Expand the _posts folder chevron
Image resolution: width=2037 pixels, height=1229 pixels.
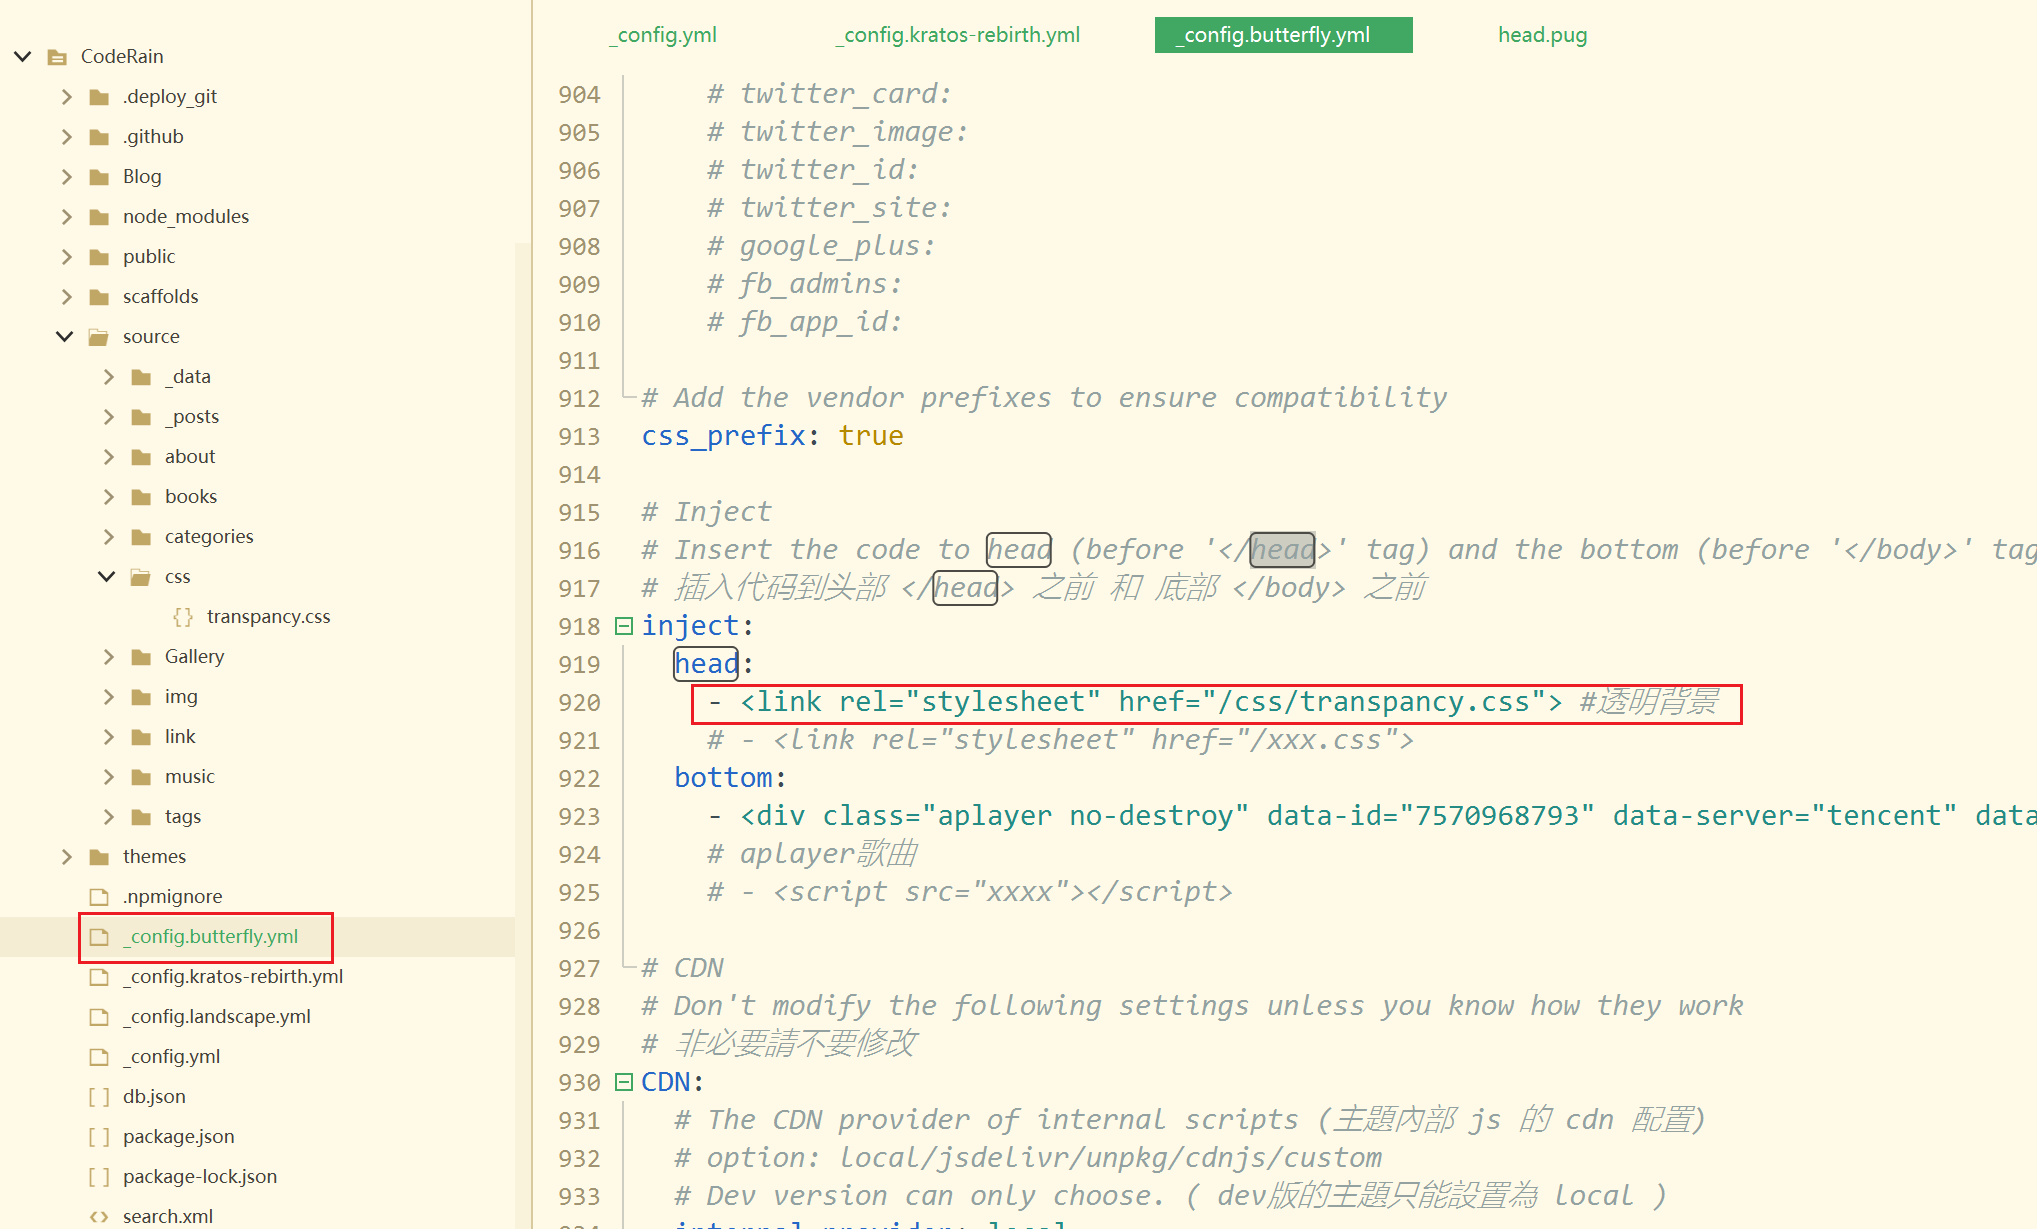(108, 417)
